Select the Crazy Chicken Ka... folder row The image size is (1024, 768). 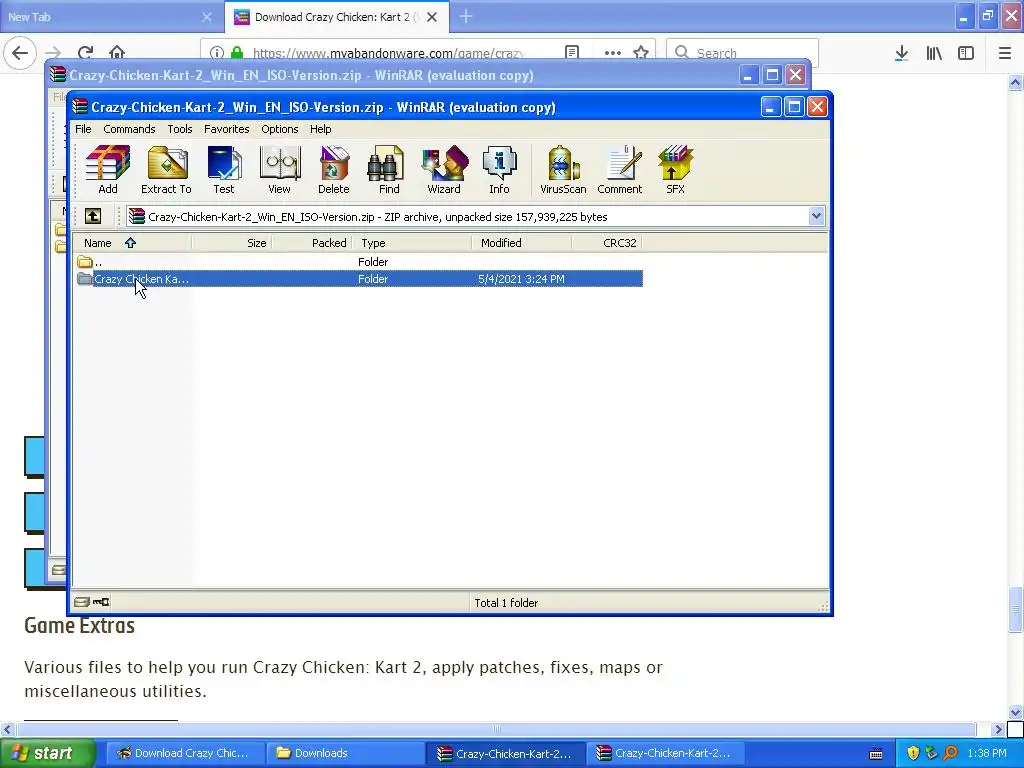(x=358, y=279)
